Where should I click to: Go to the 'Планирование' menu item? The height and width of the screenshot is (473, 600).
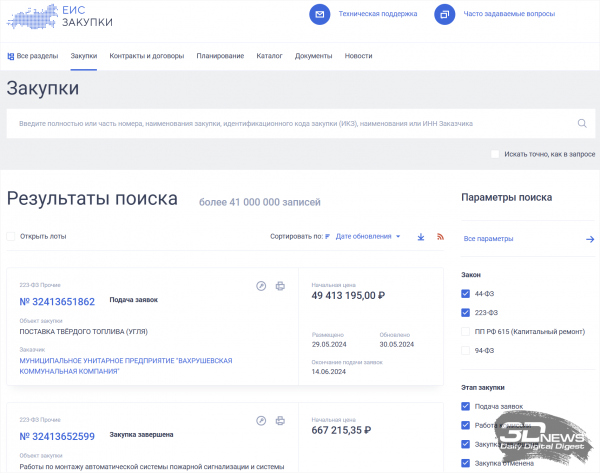[220, 56]
